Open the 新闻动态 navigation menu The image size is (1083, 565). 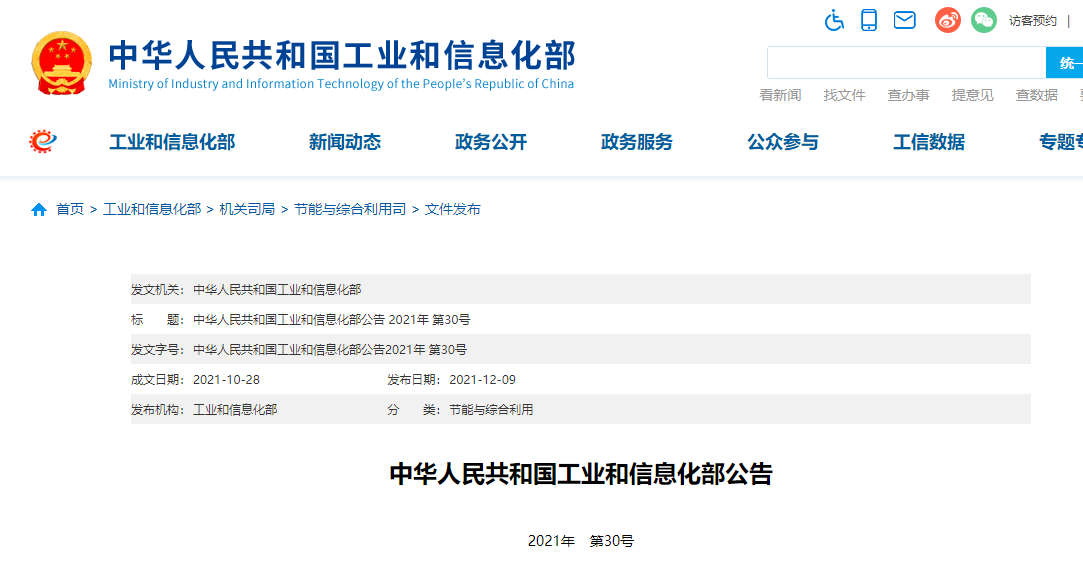pos(345,142)
